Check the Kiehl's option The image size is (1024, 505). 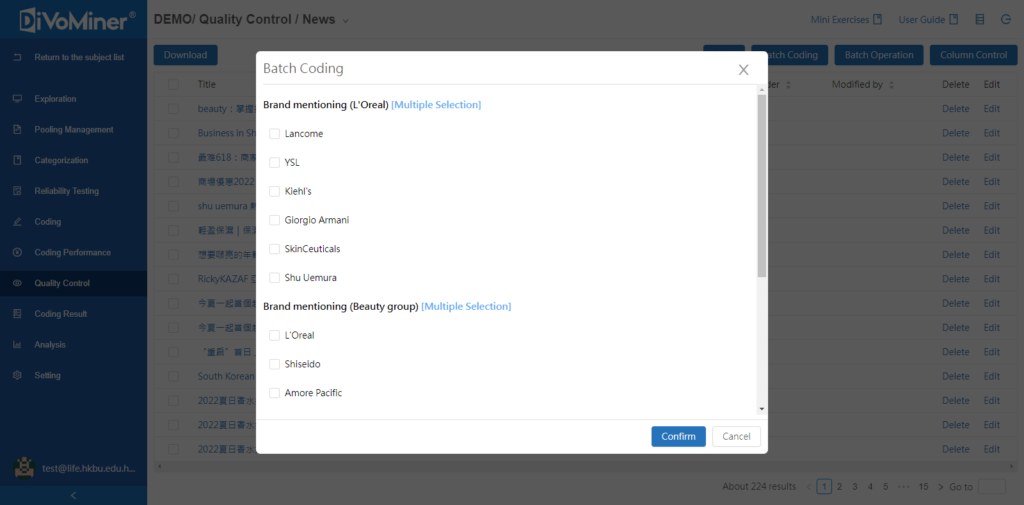pyautogui.click(x=274, y=191)
